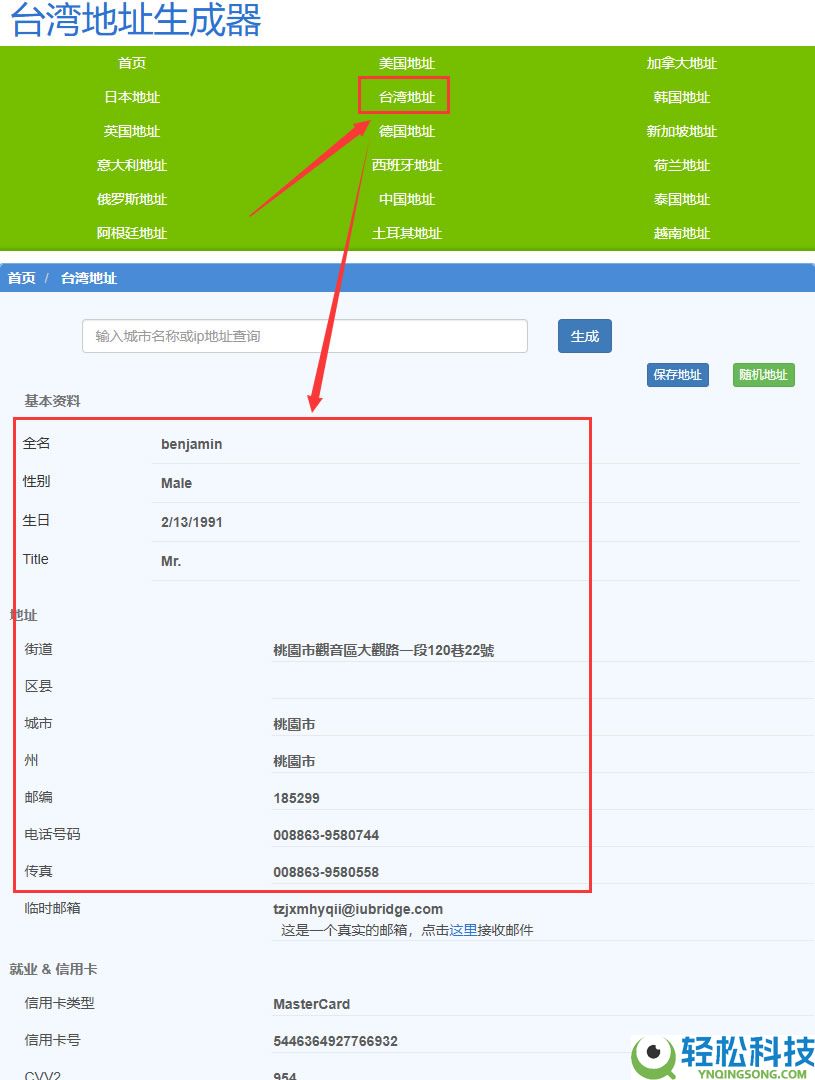This screenshot has height=1080, width=815.
Task: Open the 英国地址 section
Action: point(131,131)
